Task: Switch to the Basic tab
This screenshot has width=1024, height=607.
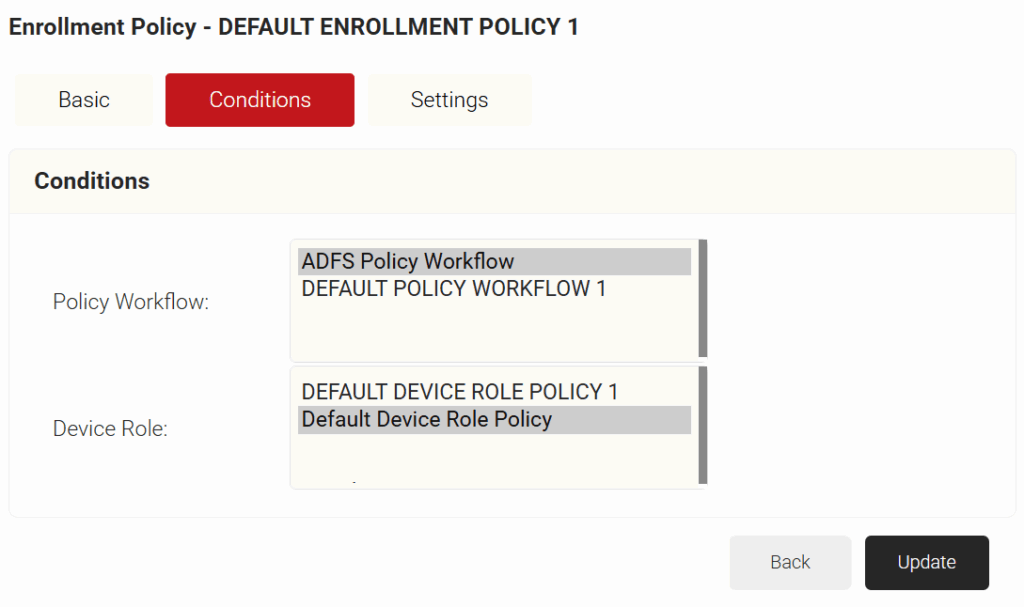Action: pyautogui.click(x=84, y=100)
